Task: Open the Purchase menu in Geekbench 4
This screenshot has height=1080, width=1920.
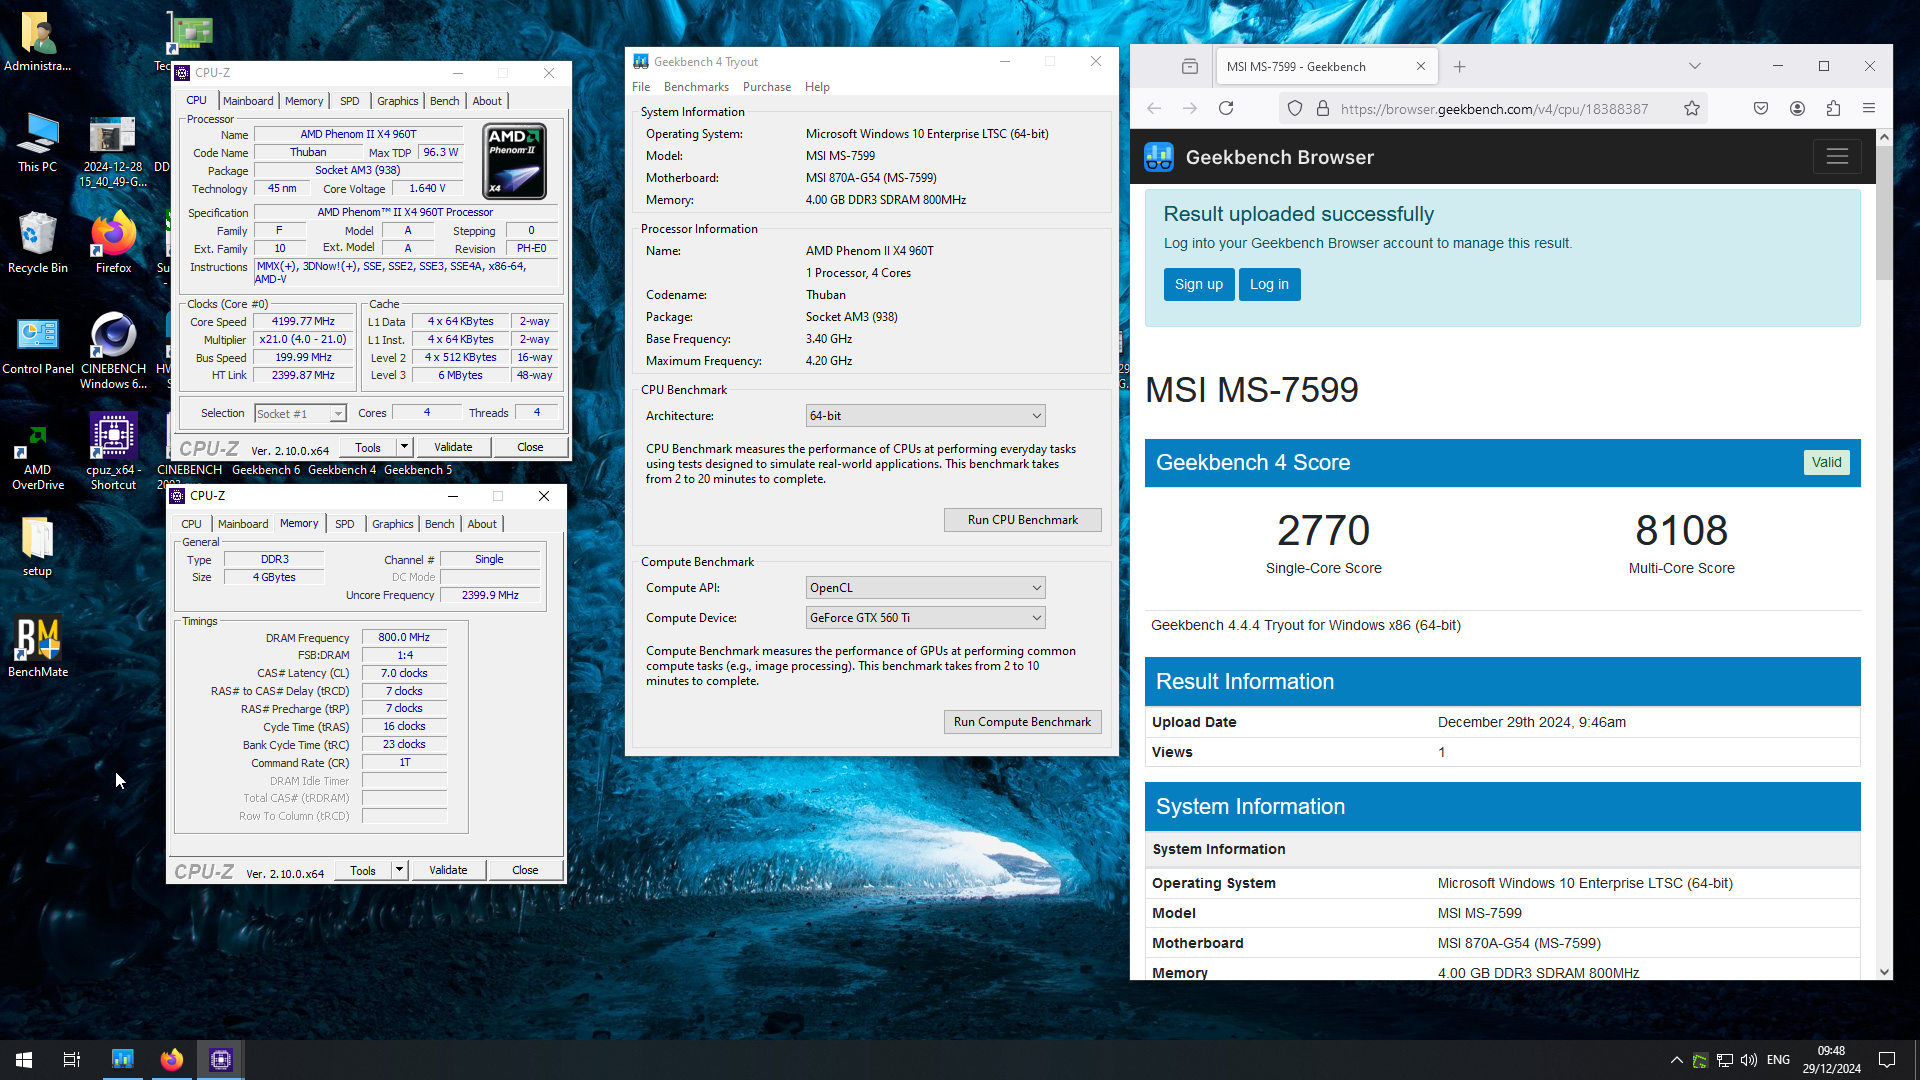Action: (x=766, y=87)
